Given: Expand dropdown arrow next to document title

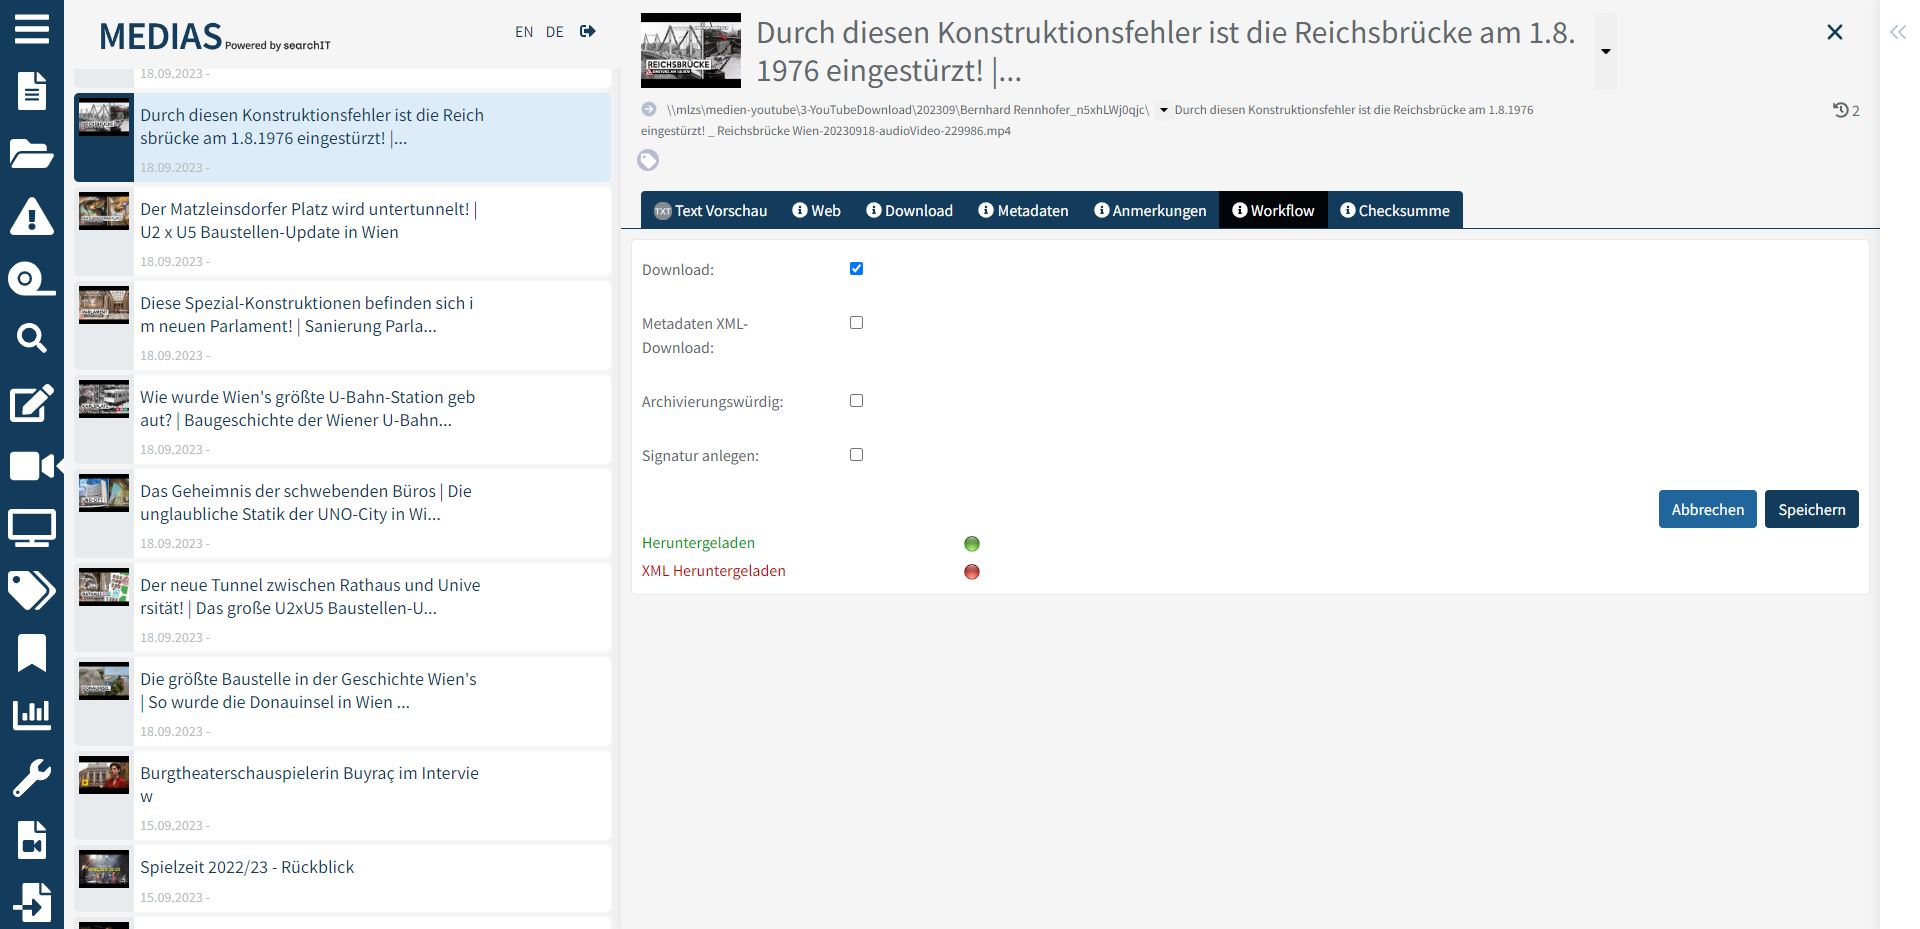Looking at the screenshot, I should click(x=1605, y=52).
